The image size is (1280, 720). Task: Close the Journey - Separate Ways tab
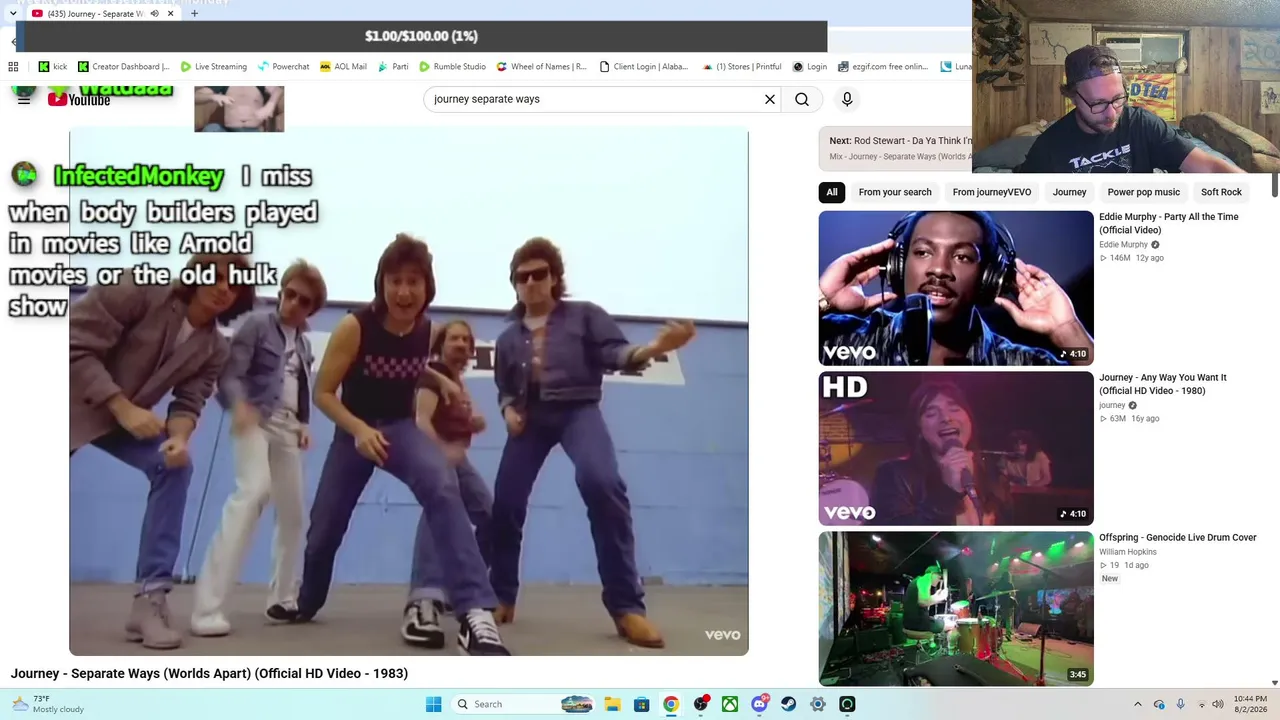pos(171,14)
